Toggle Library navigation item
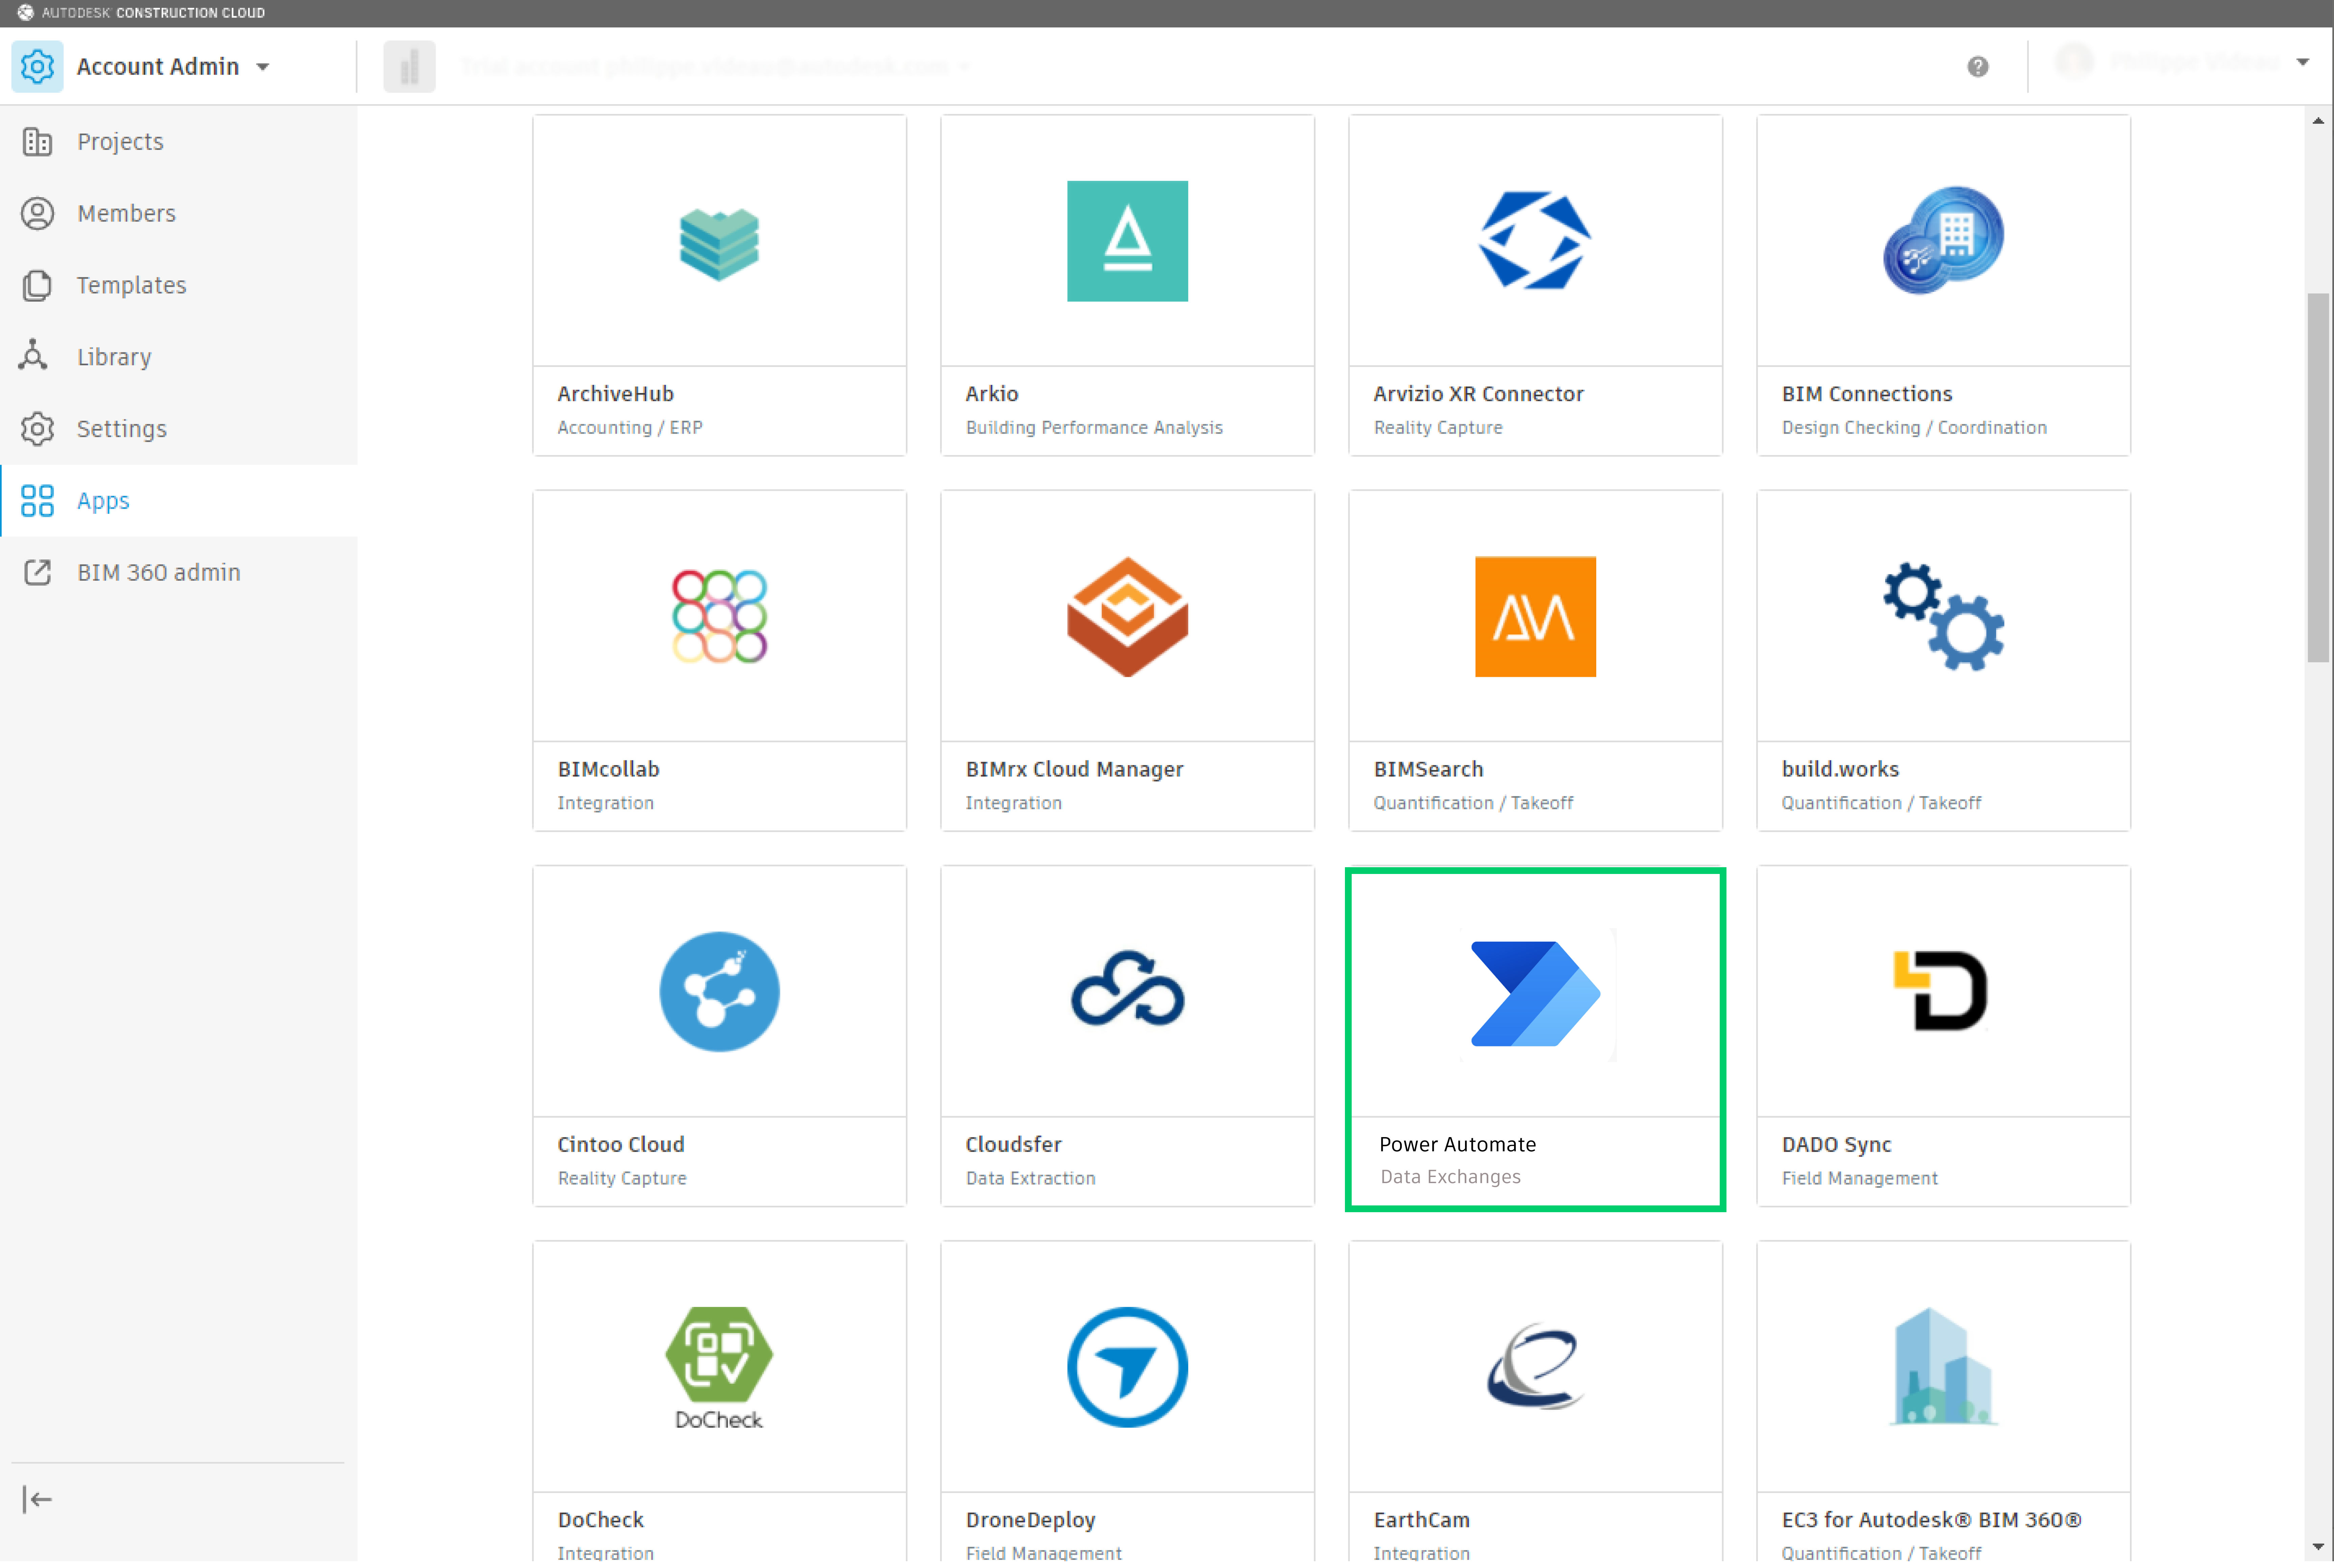The height and width of the screenshot is (1568, 2334). tap(112, 355)
